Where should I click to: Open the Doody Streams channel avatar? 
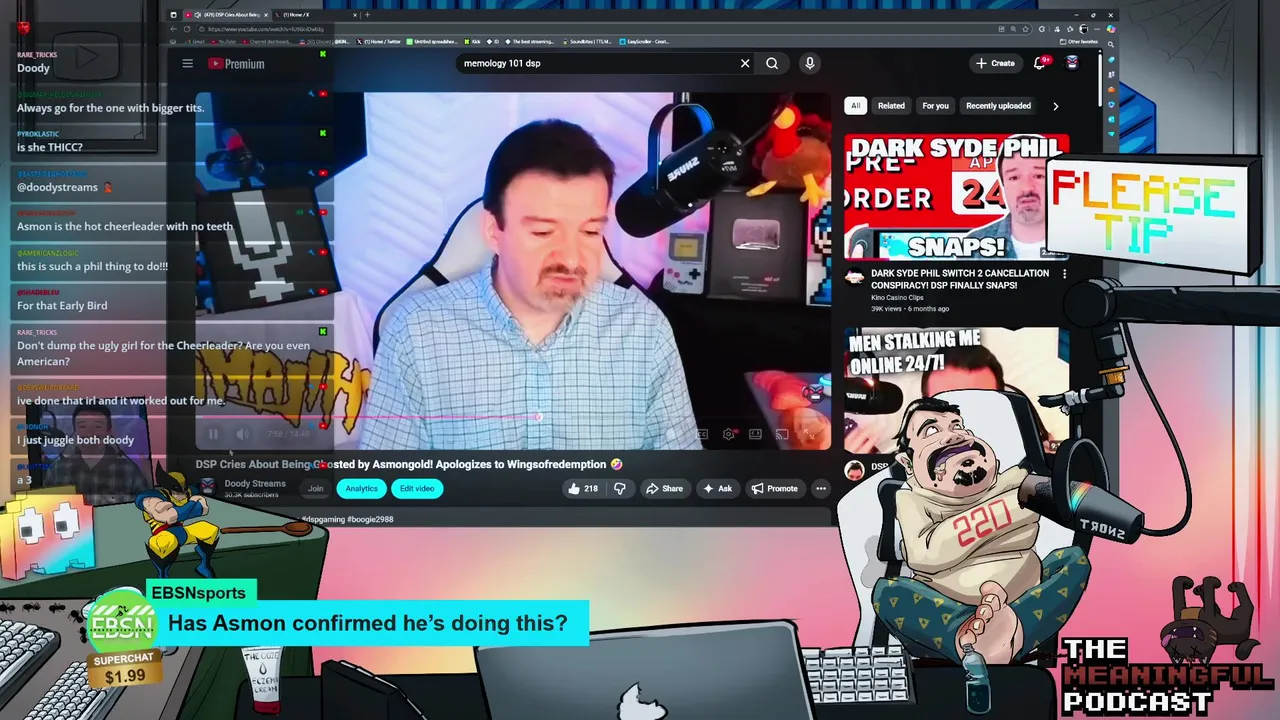[x=207, y=487]
